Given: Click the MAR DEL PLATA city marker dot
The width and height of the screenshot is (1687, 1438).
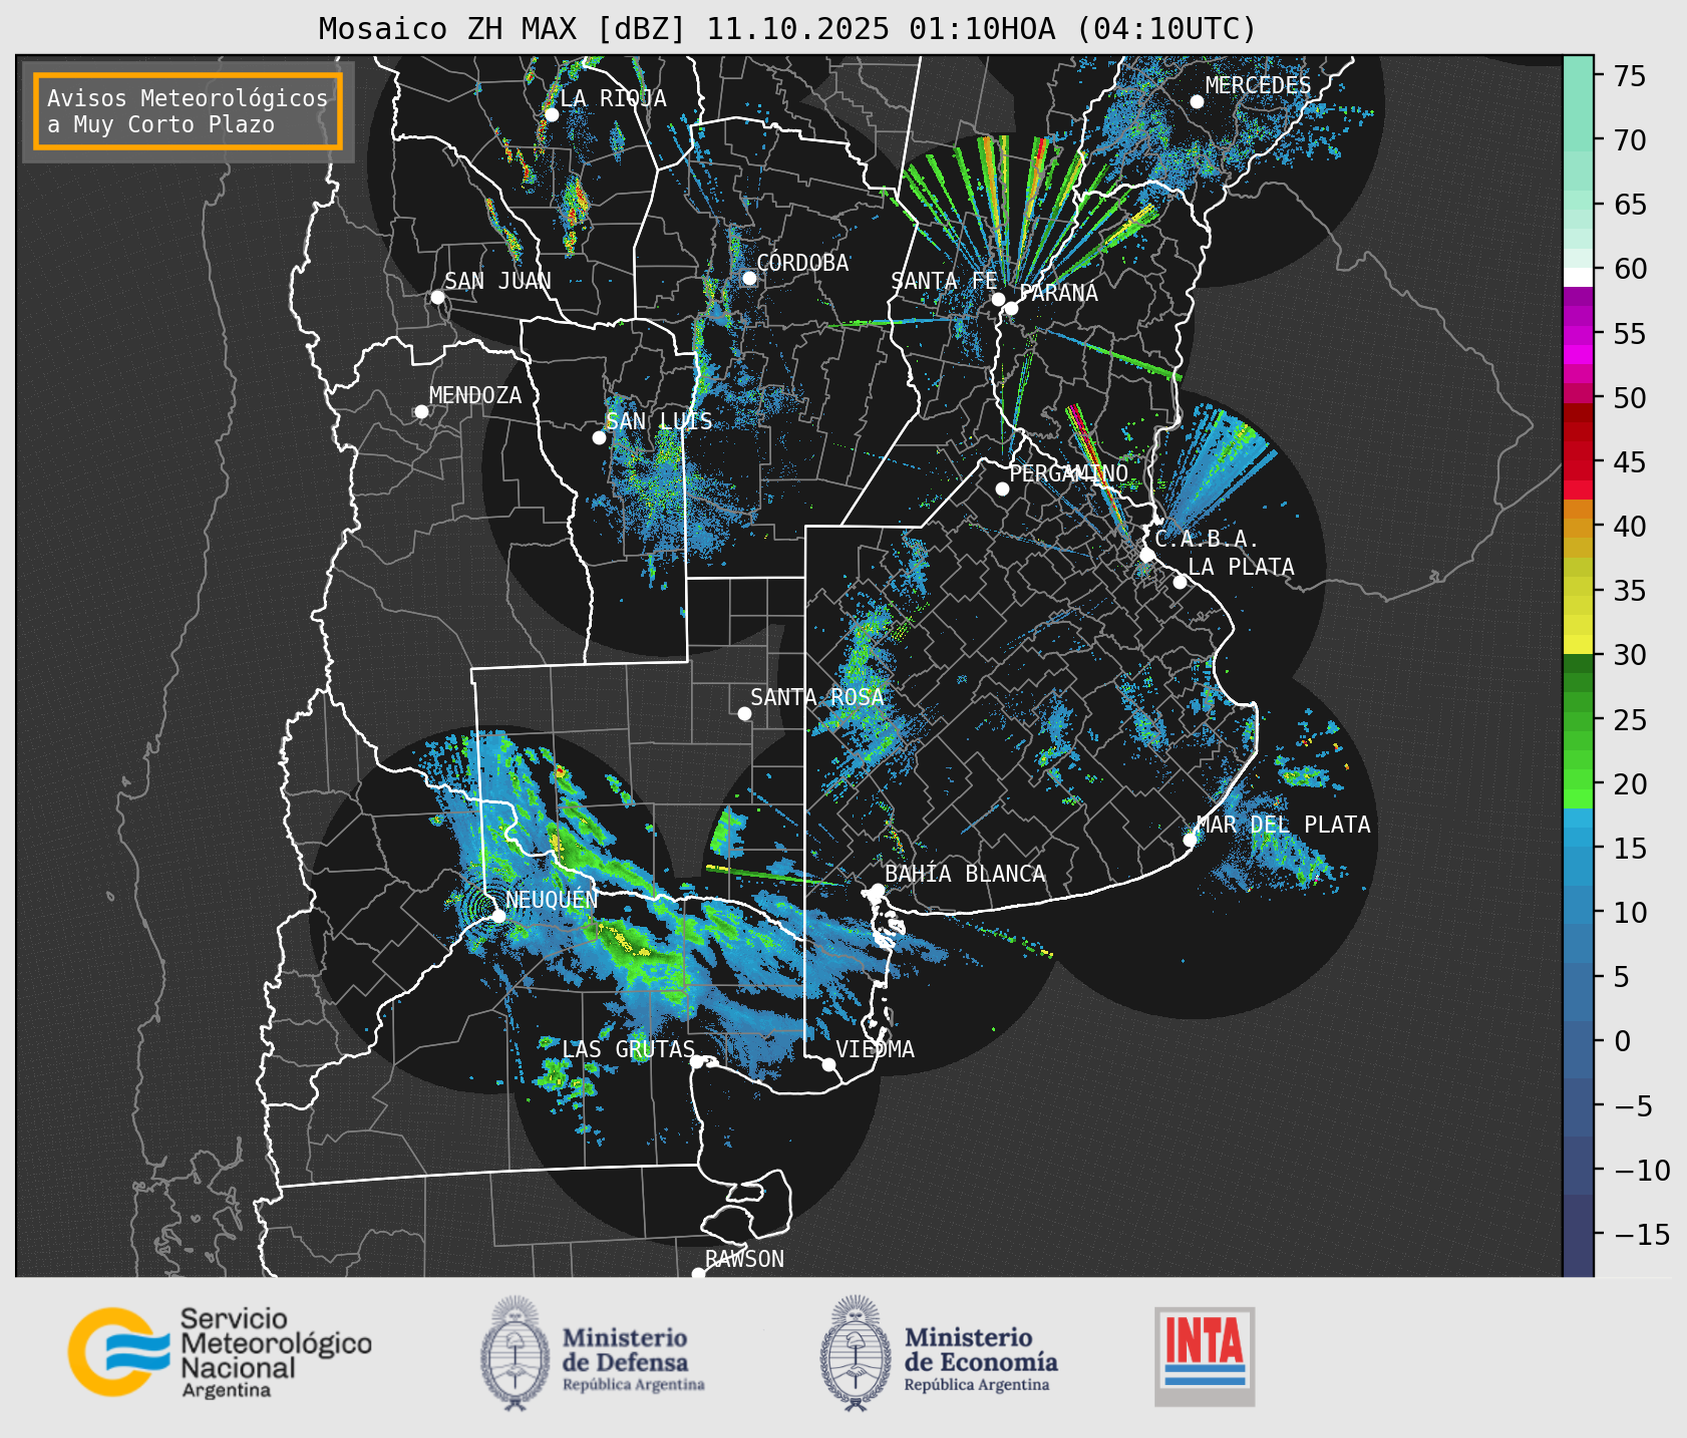Looking at the screenshot, I should click(1190, 840).
